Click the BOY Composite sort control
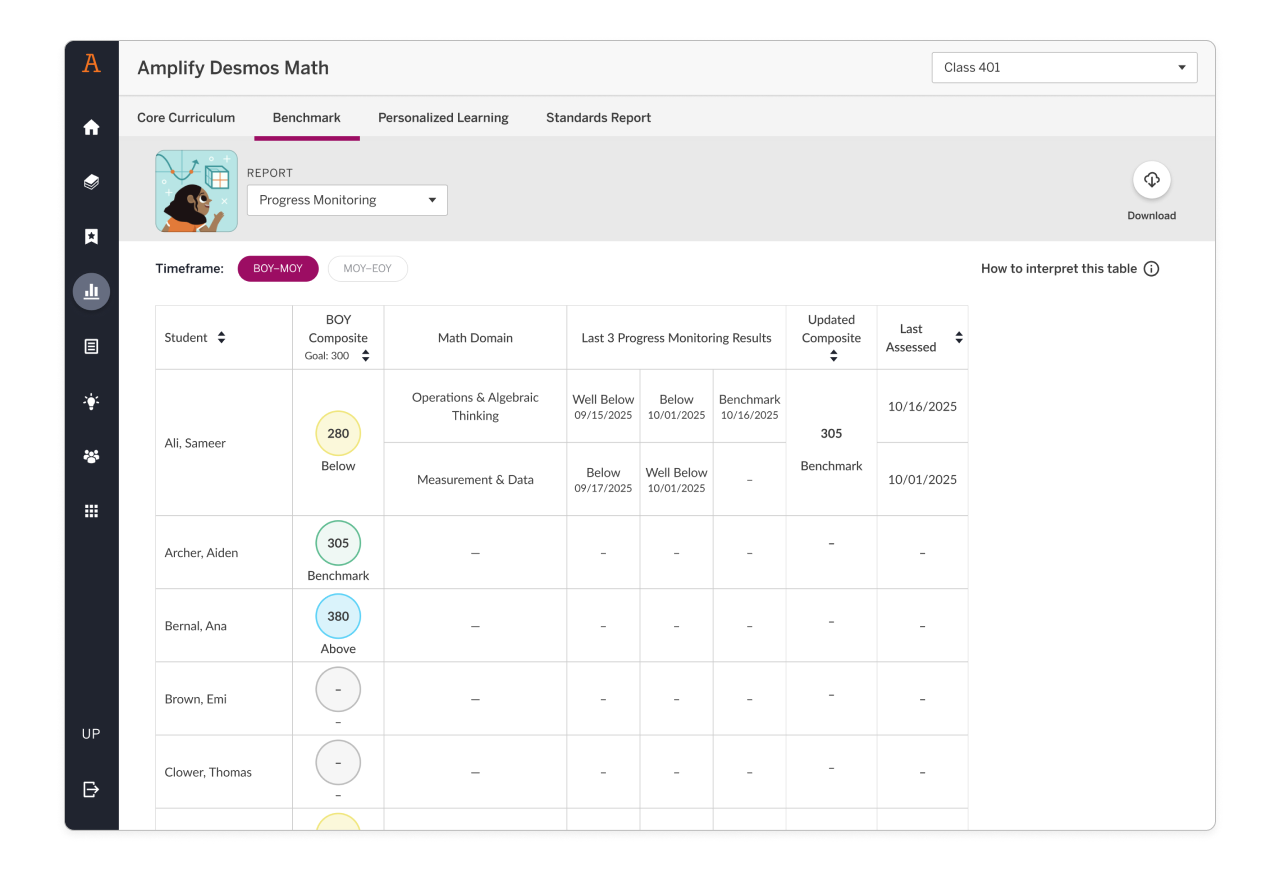1280x875 pixels. tap(365, 354)
